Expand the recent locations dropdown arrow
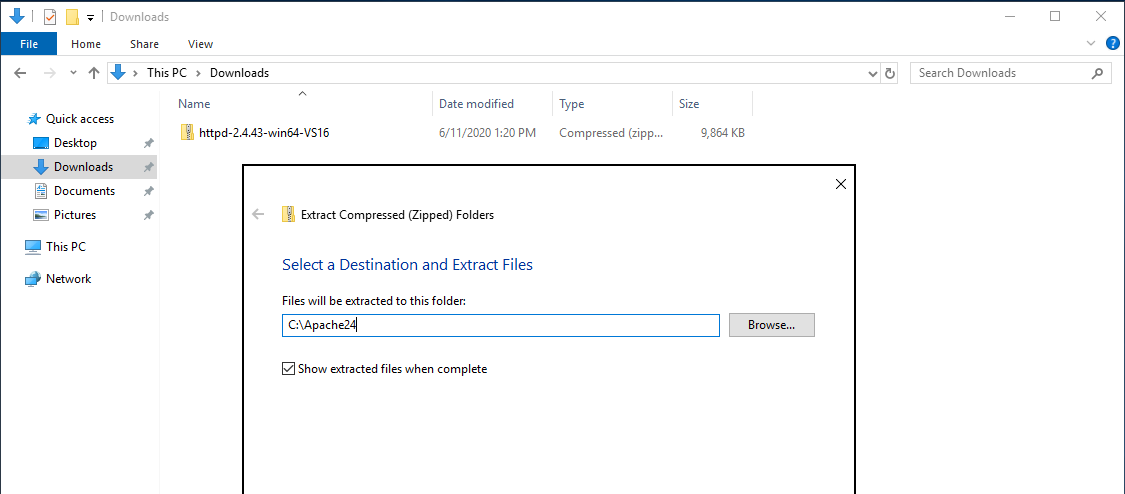This screenshot has height=494, width=1125. (73, 72)
